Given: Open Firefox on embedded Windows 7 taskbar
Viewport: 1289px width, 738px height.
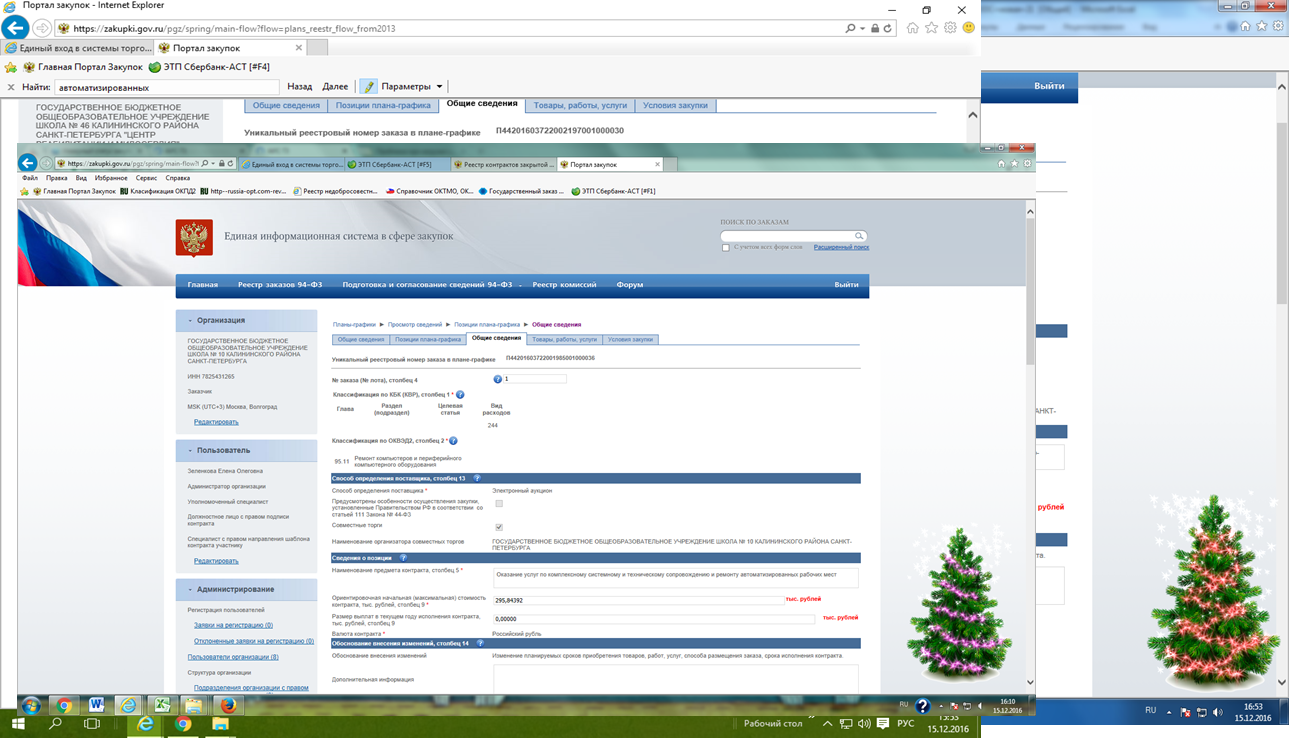Looking at the screenshot, I should [228, 705].
